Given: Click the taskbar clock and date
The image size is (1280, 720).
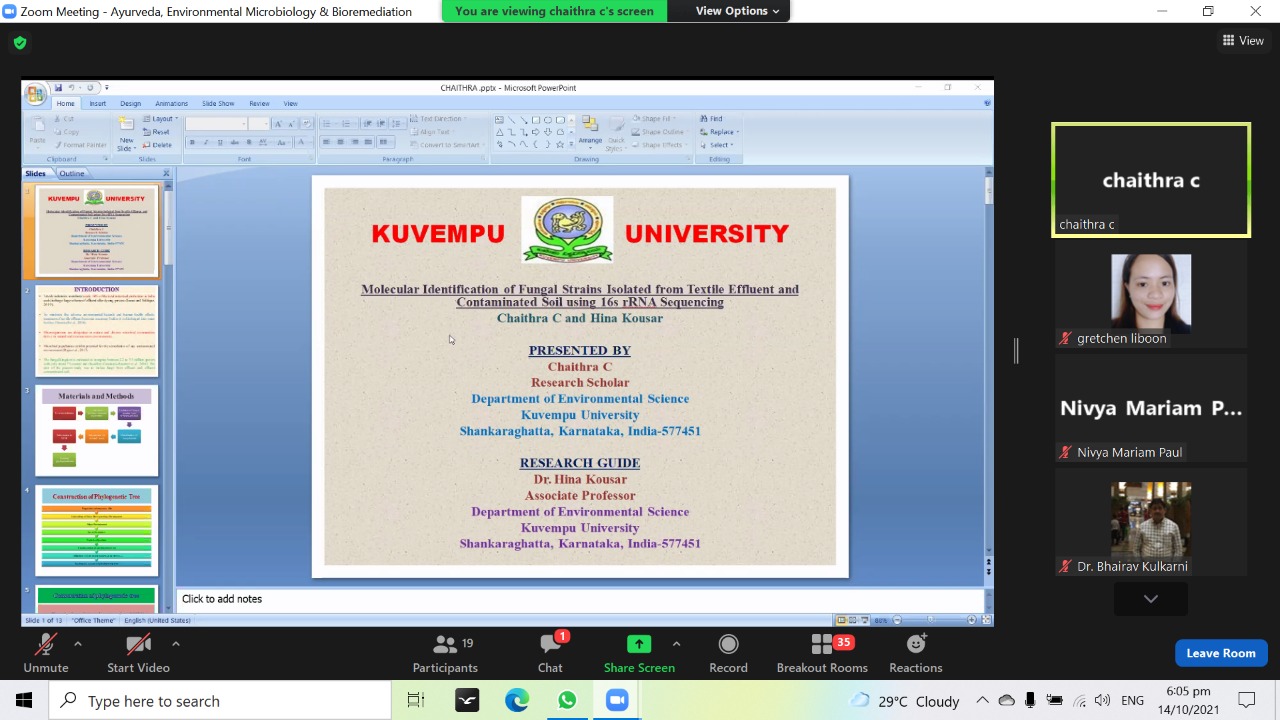Looking at the screenshot, I should click(1188, 701).
